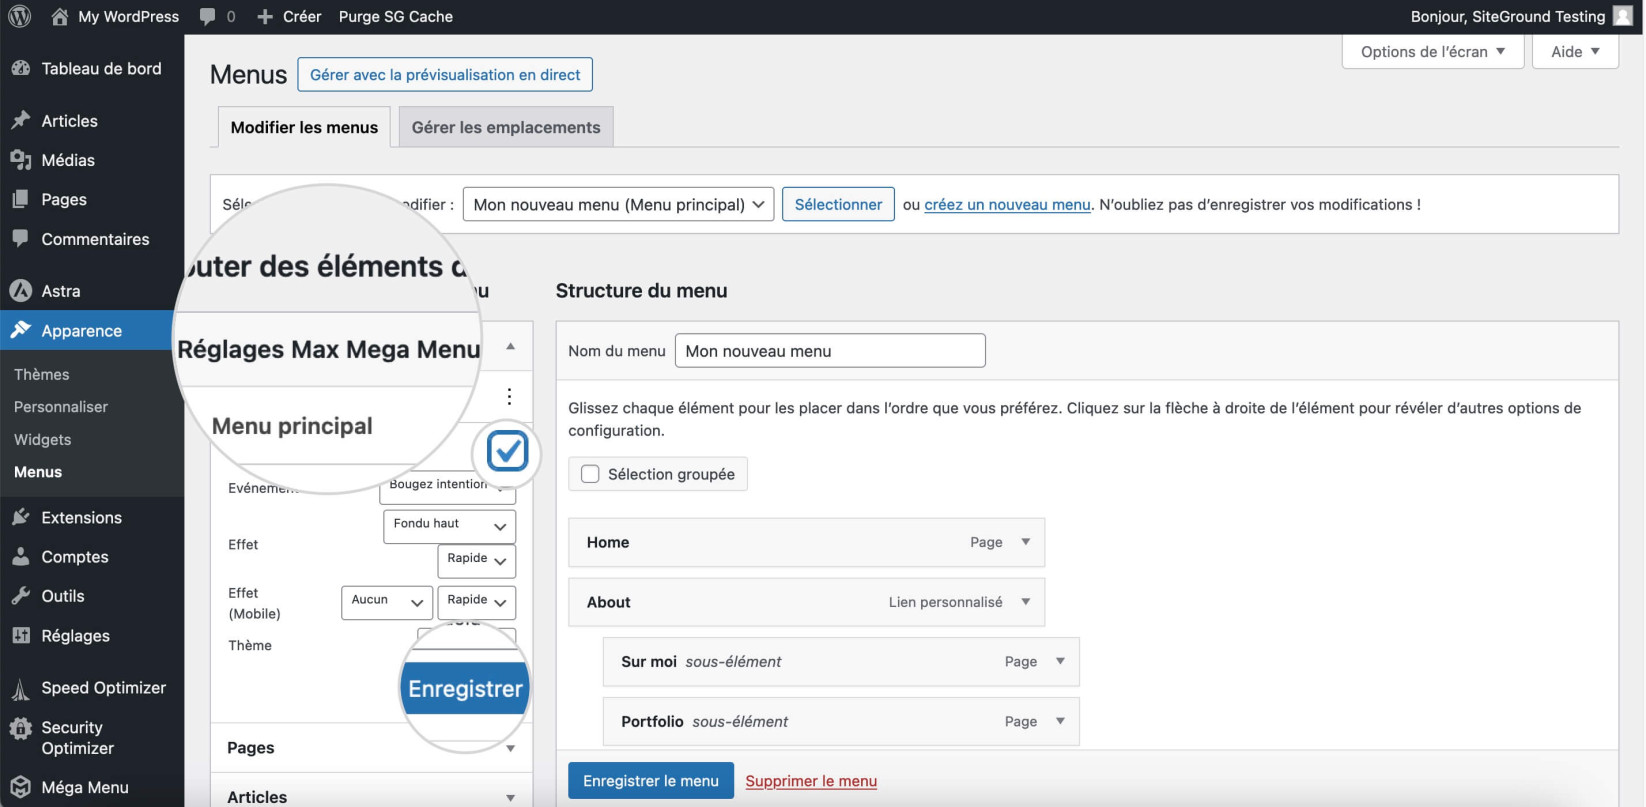Select the Home menu item bar

point(806,542)
